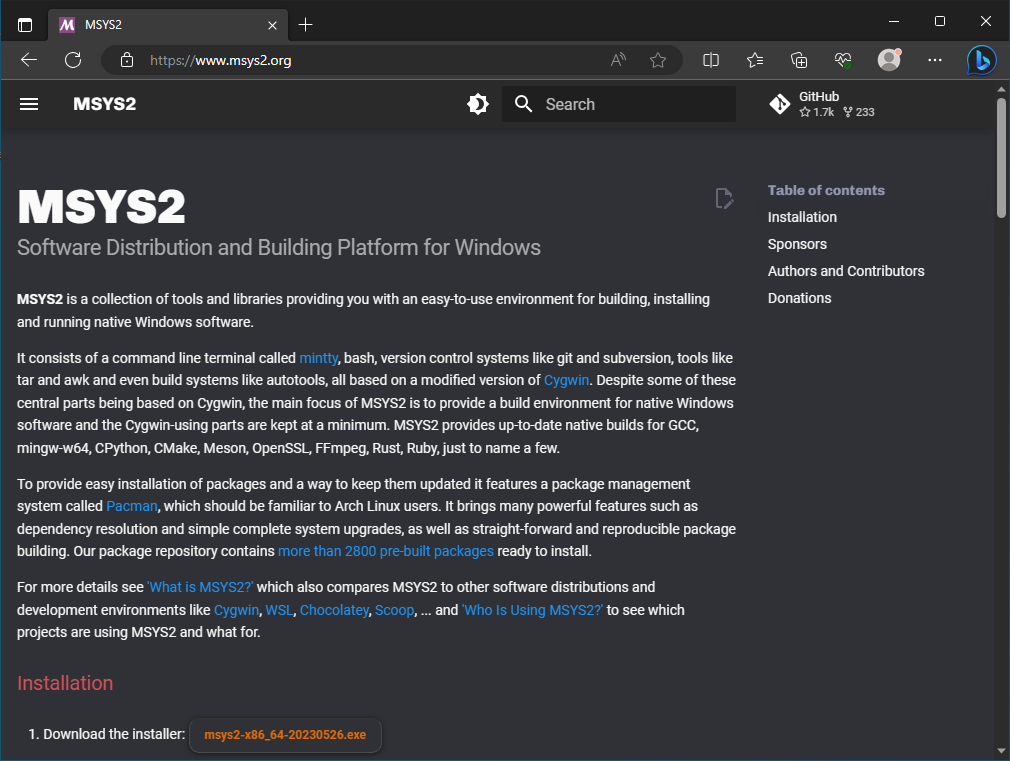Download msys2-x86_64-20230526.exe installer

point(285,735)
